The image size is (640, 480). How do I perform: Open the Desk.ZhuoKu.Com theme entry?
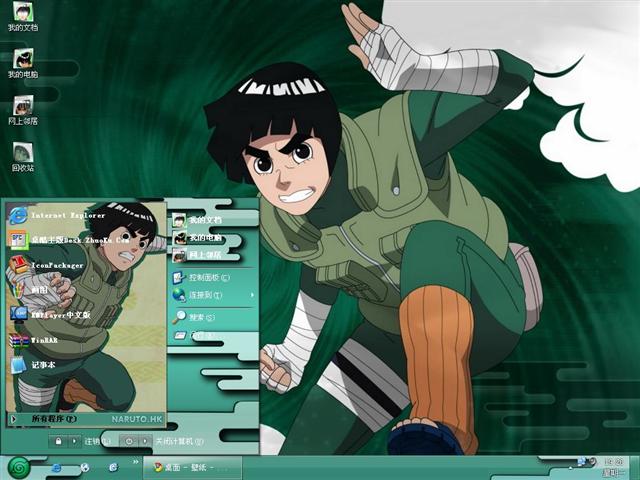coord(69,240)
